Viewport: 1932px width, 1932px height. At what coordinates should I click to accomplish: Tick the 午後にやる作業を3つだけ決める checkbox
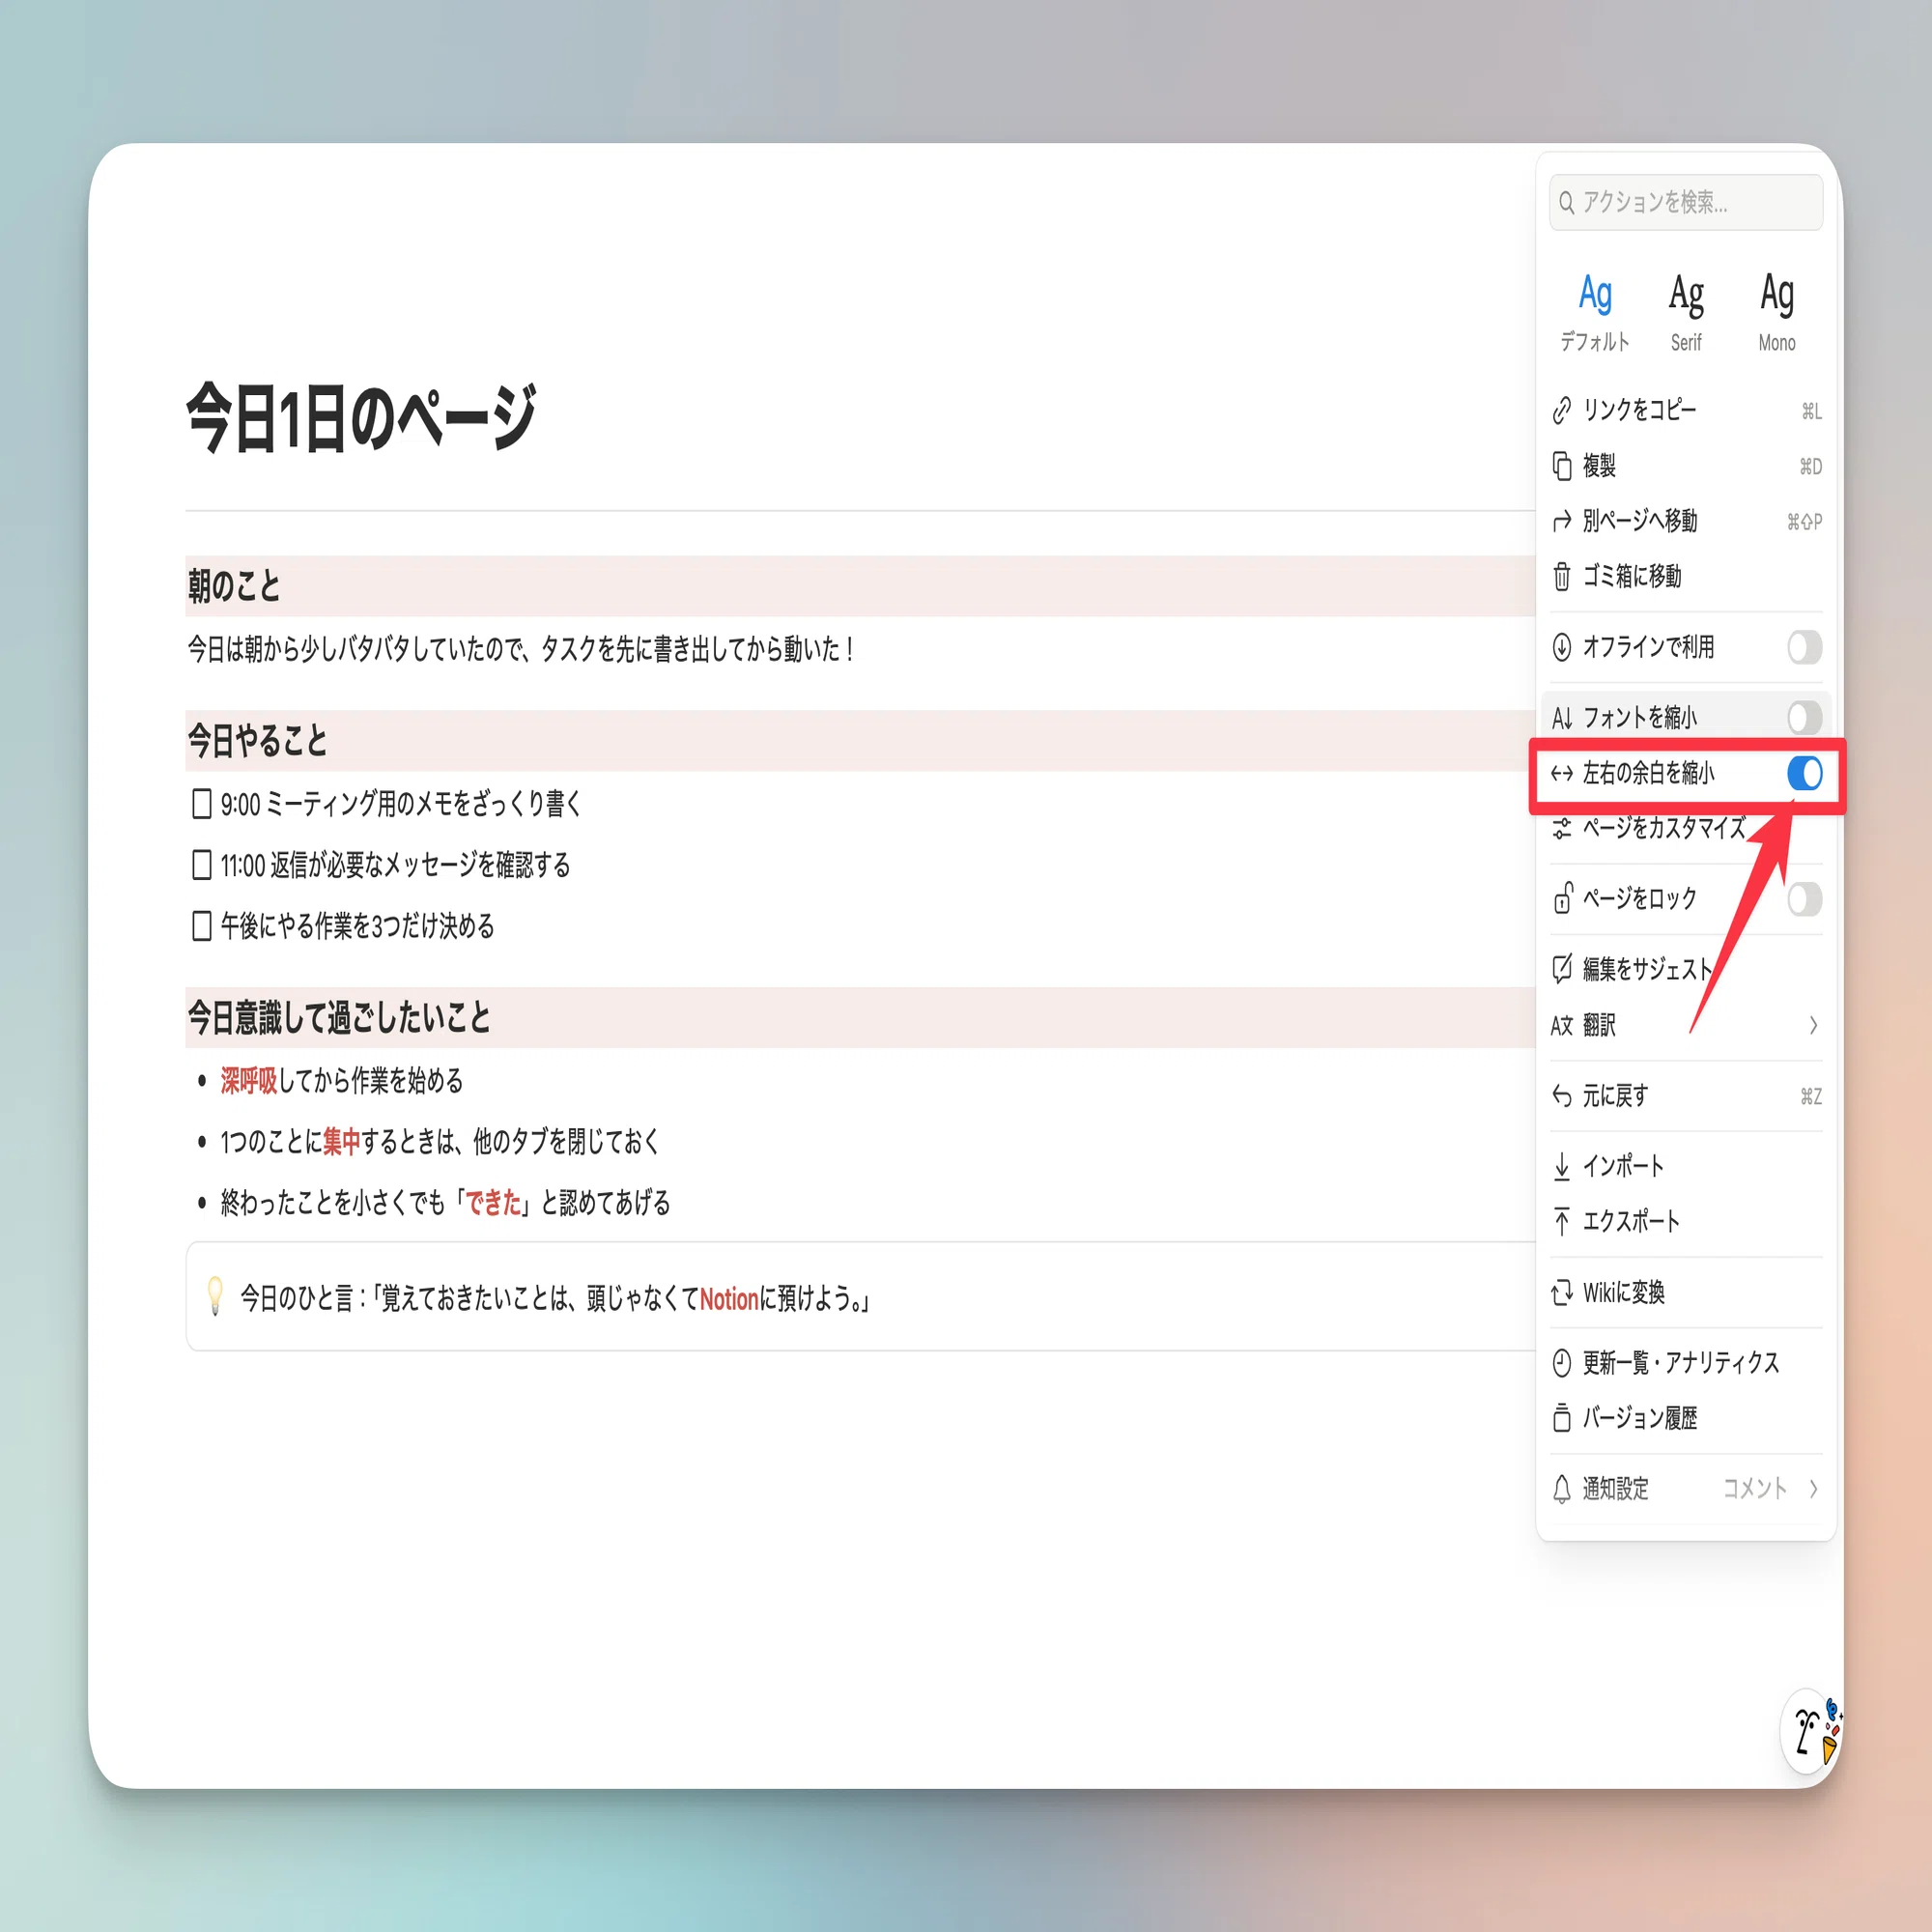[201, 926]
